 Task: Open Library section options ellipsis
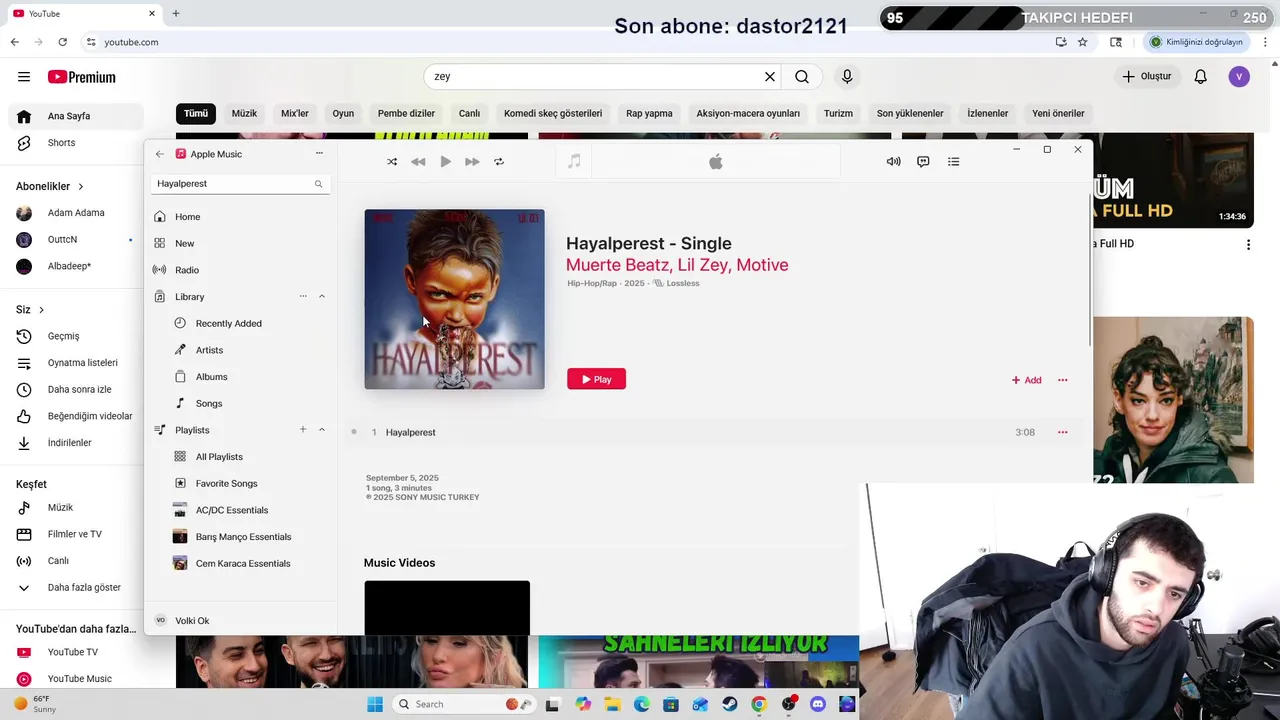pyautogui.click(x=303, y=297)
